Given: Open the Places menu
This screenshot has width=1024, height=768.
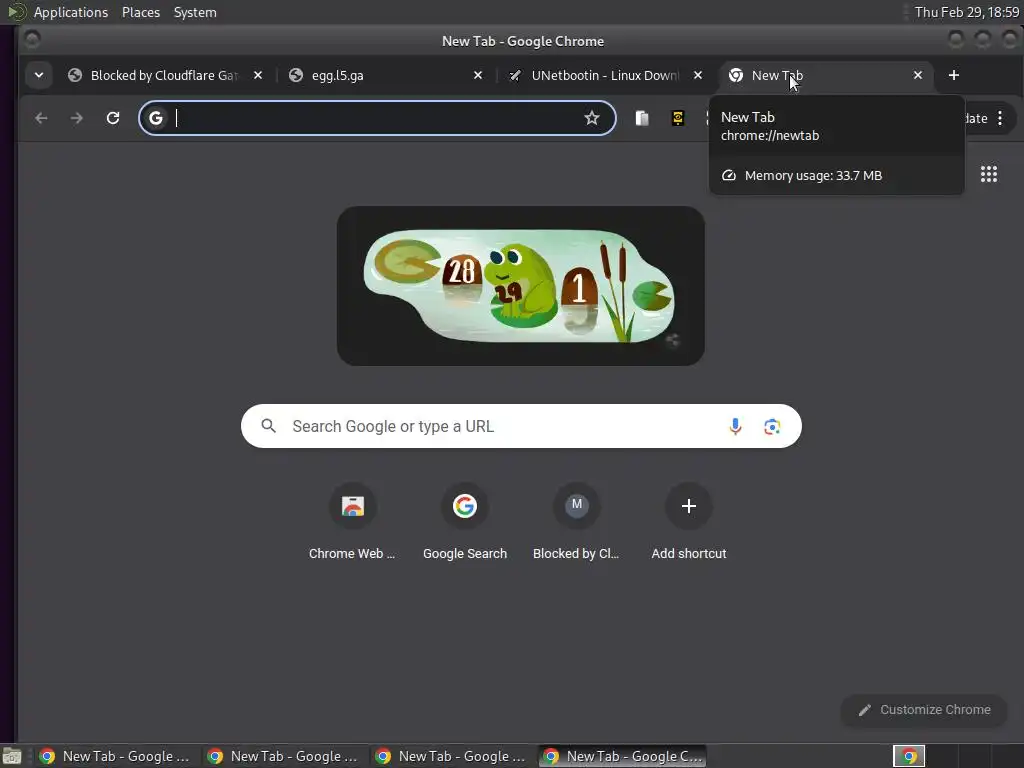Looking at the screenshot, I should [141, 12].
